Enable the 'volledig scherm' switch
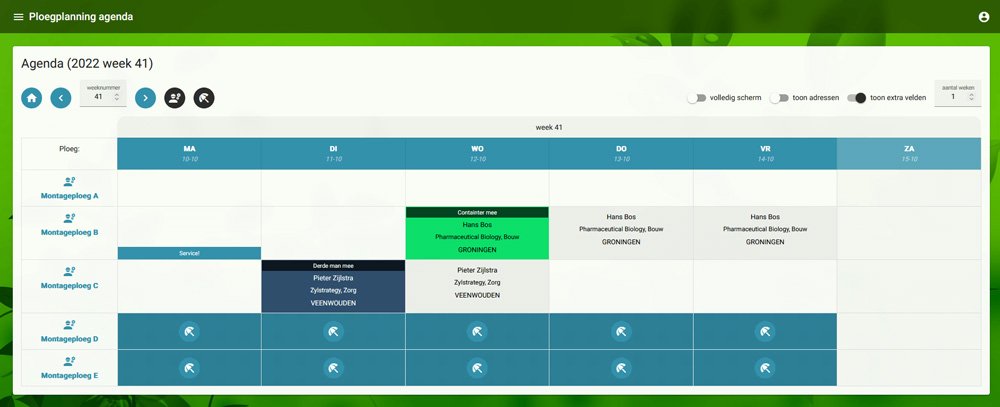The height and width of the screenshot is (407, 1000). point(696,98)
